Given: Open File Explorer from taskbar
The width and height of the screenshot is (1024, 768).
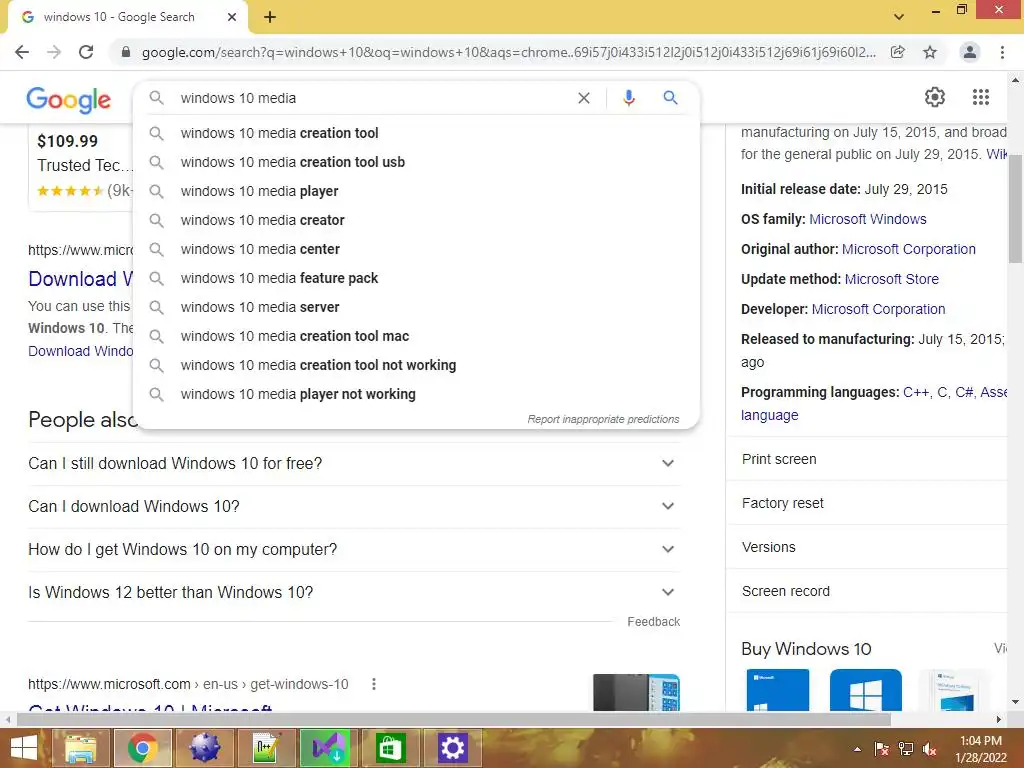Looking at the screenshot, I should pyautogui.click(x=80, y=748).
